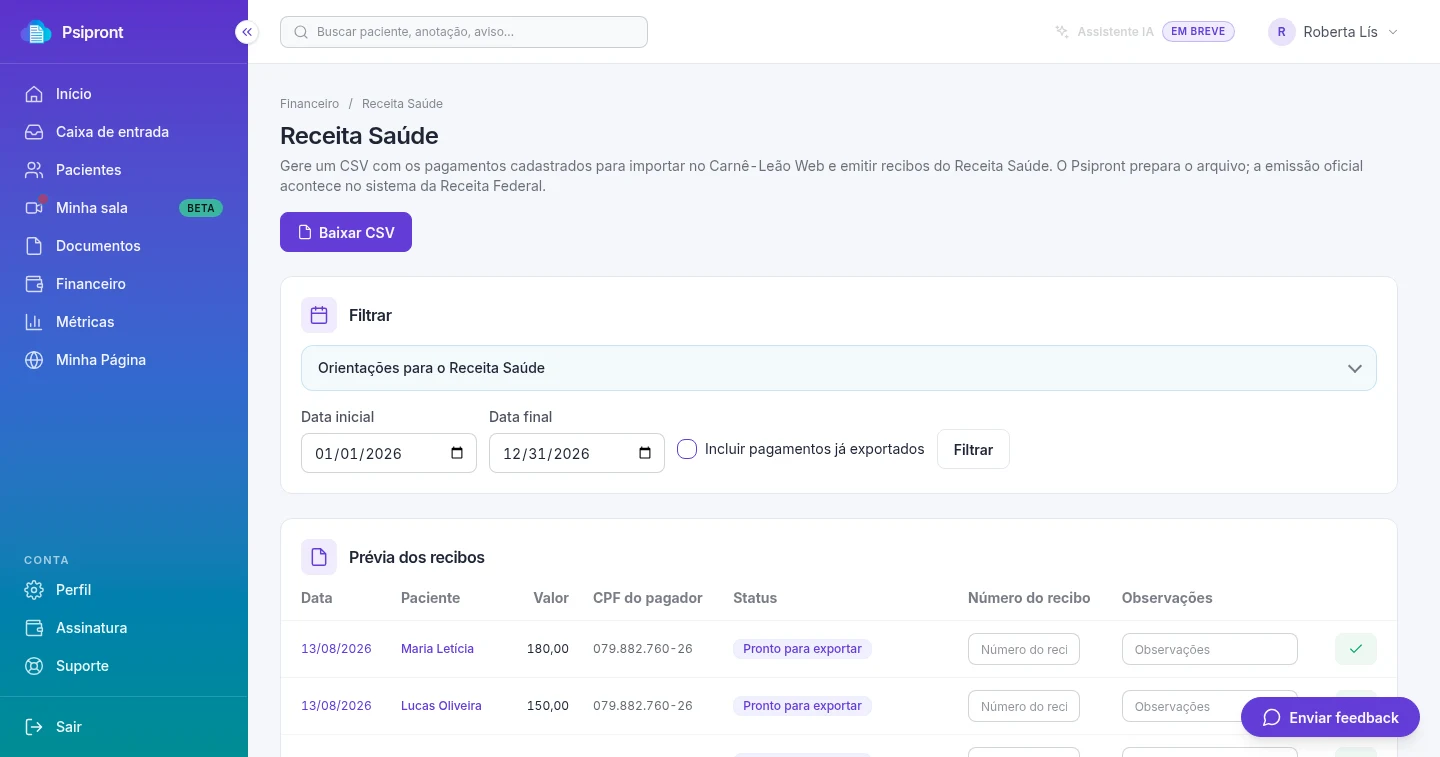Click the Buscar paciente search field

(x=464, y=32)
